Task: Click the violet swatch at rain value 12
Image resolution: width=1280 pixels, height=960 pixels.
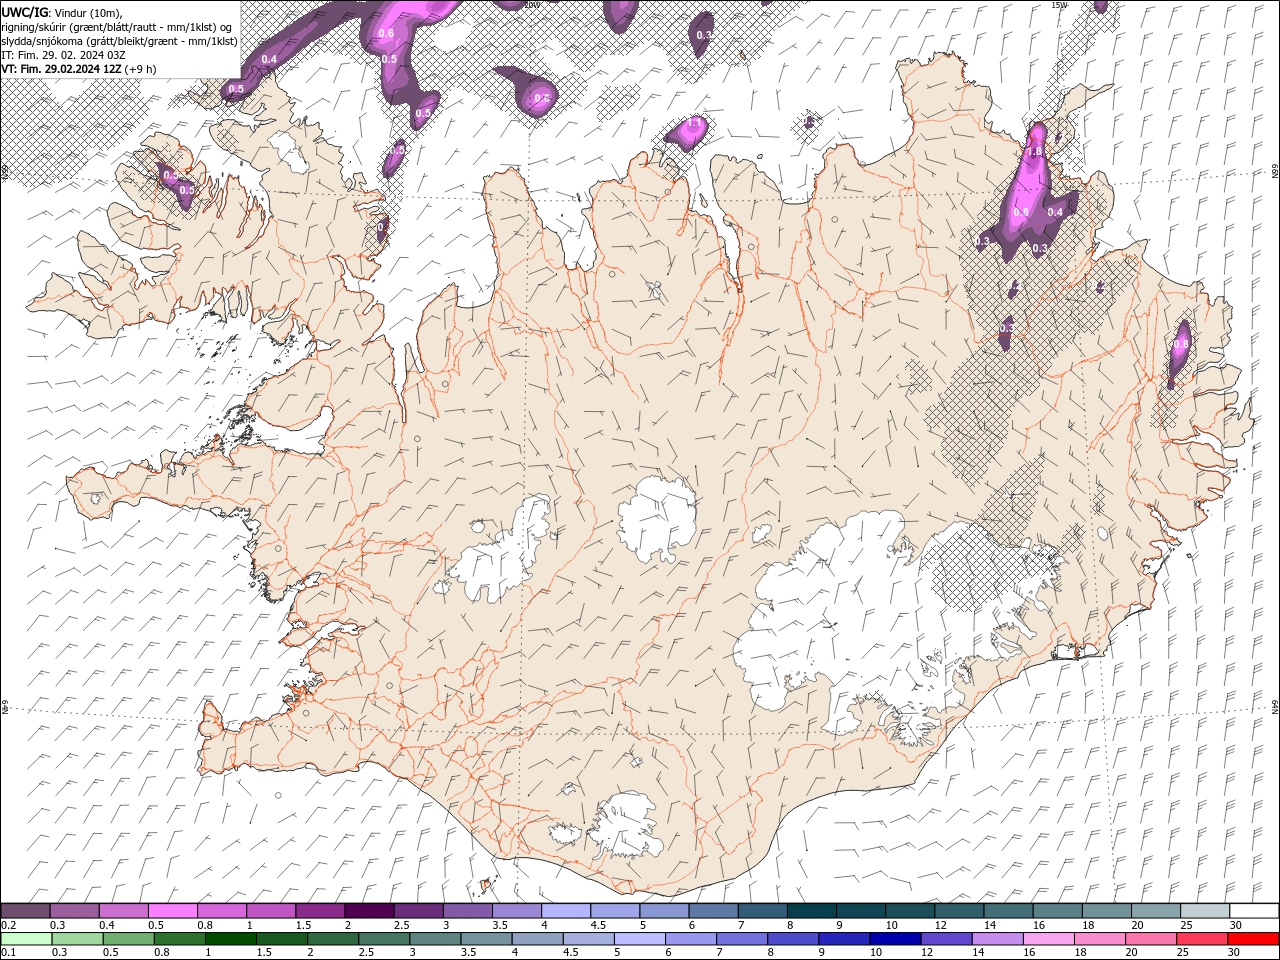Action: [946, 940]
